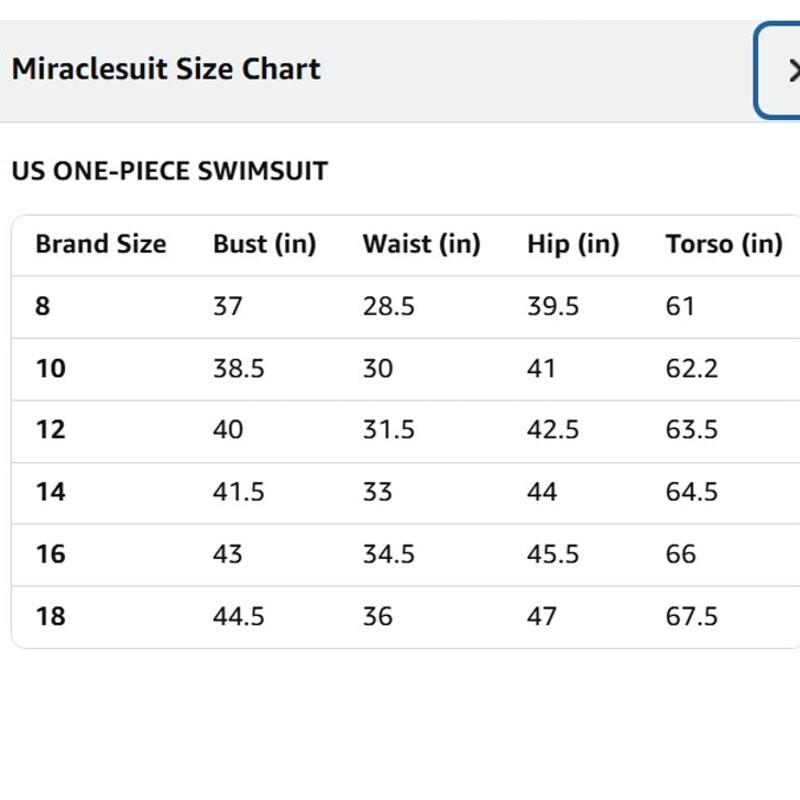Viewport: 800px width, 800px height.
Task: Click the 45.5 hip value for size 16
Action: (553, 554)
